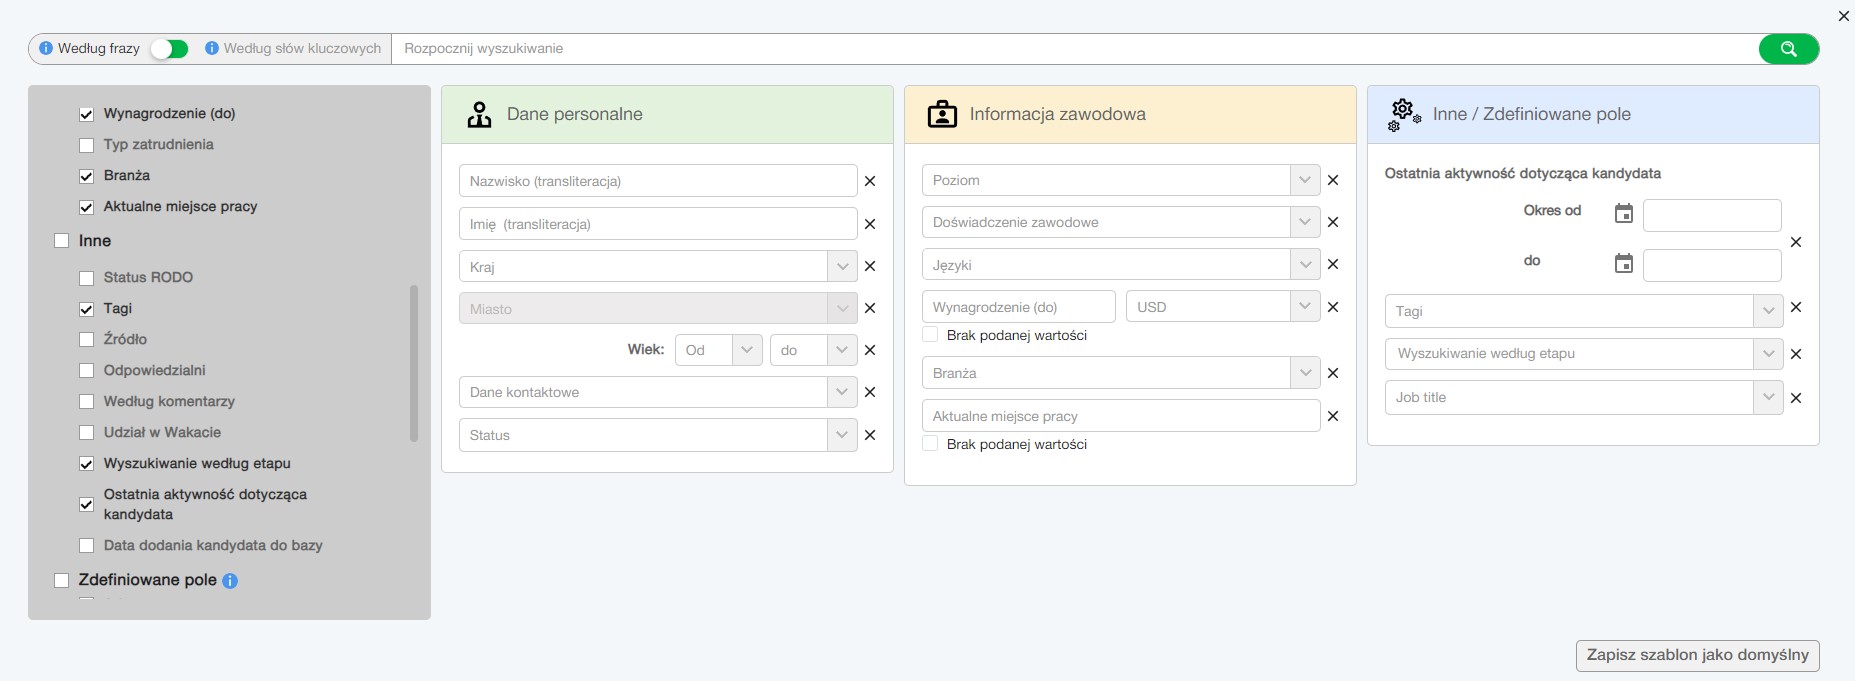Remove the Poziom filter field
The height and width of the screenshot is (681, 1855).
click(x=1333, y=180)
